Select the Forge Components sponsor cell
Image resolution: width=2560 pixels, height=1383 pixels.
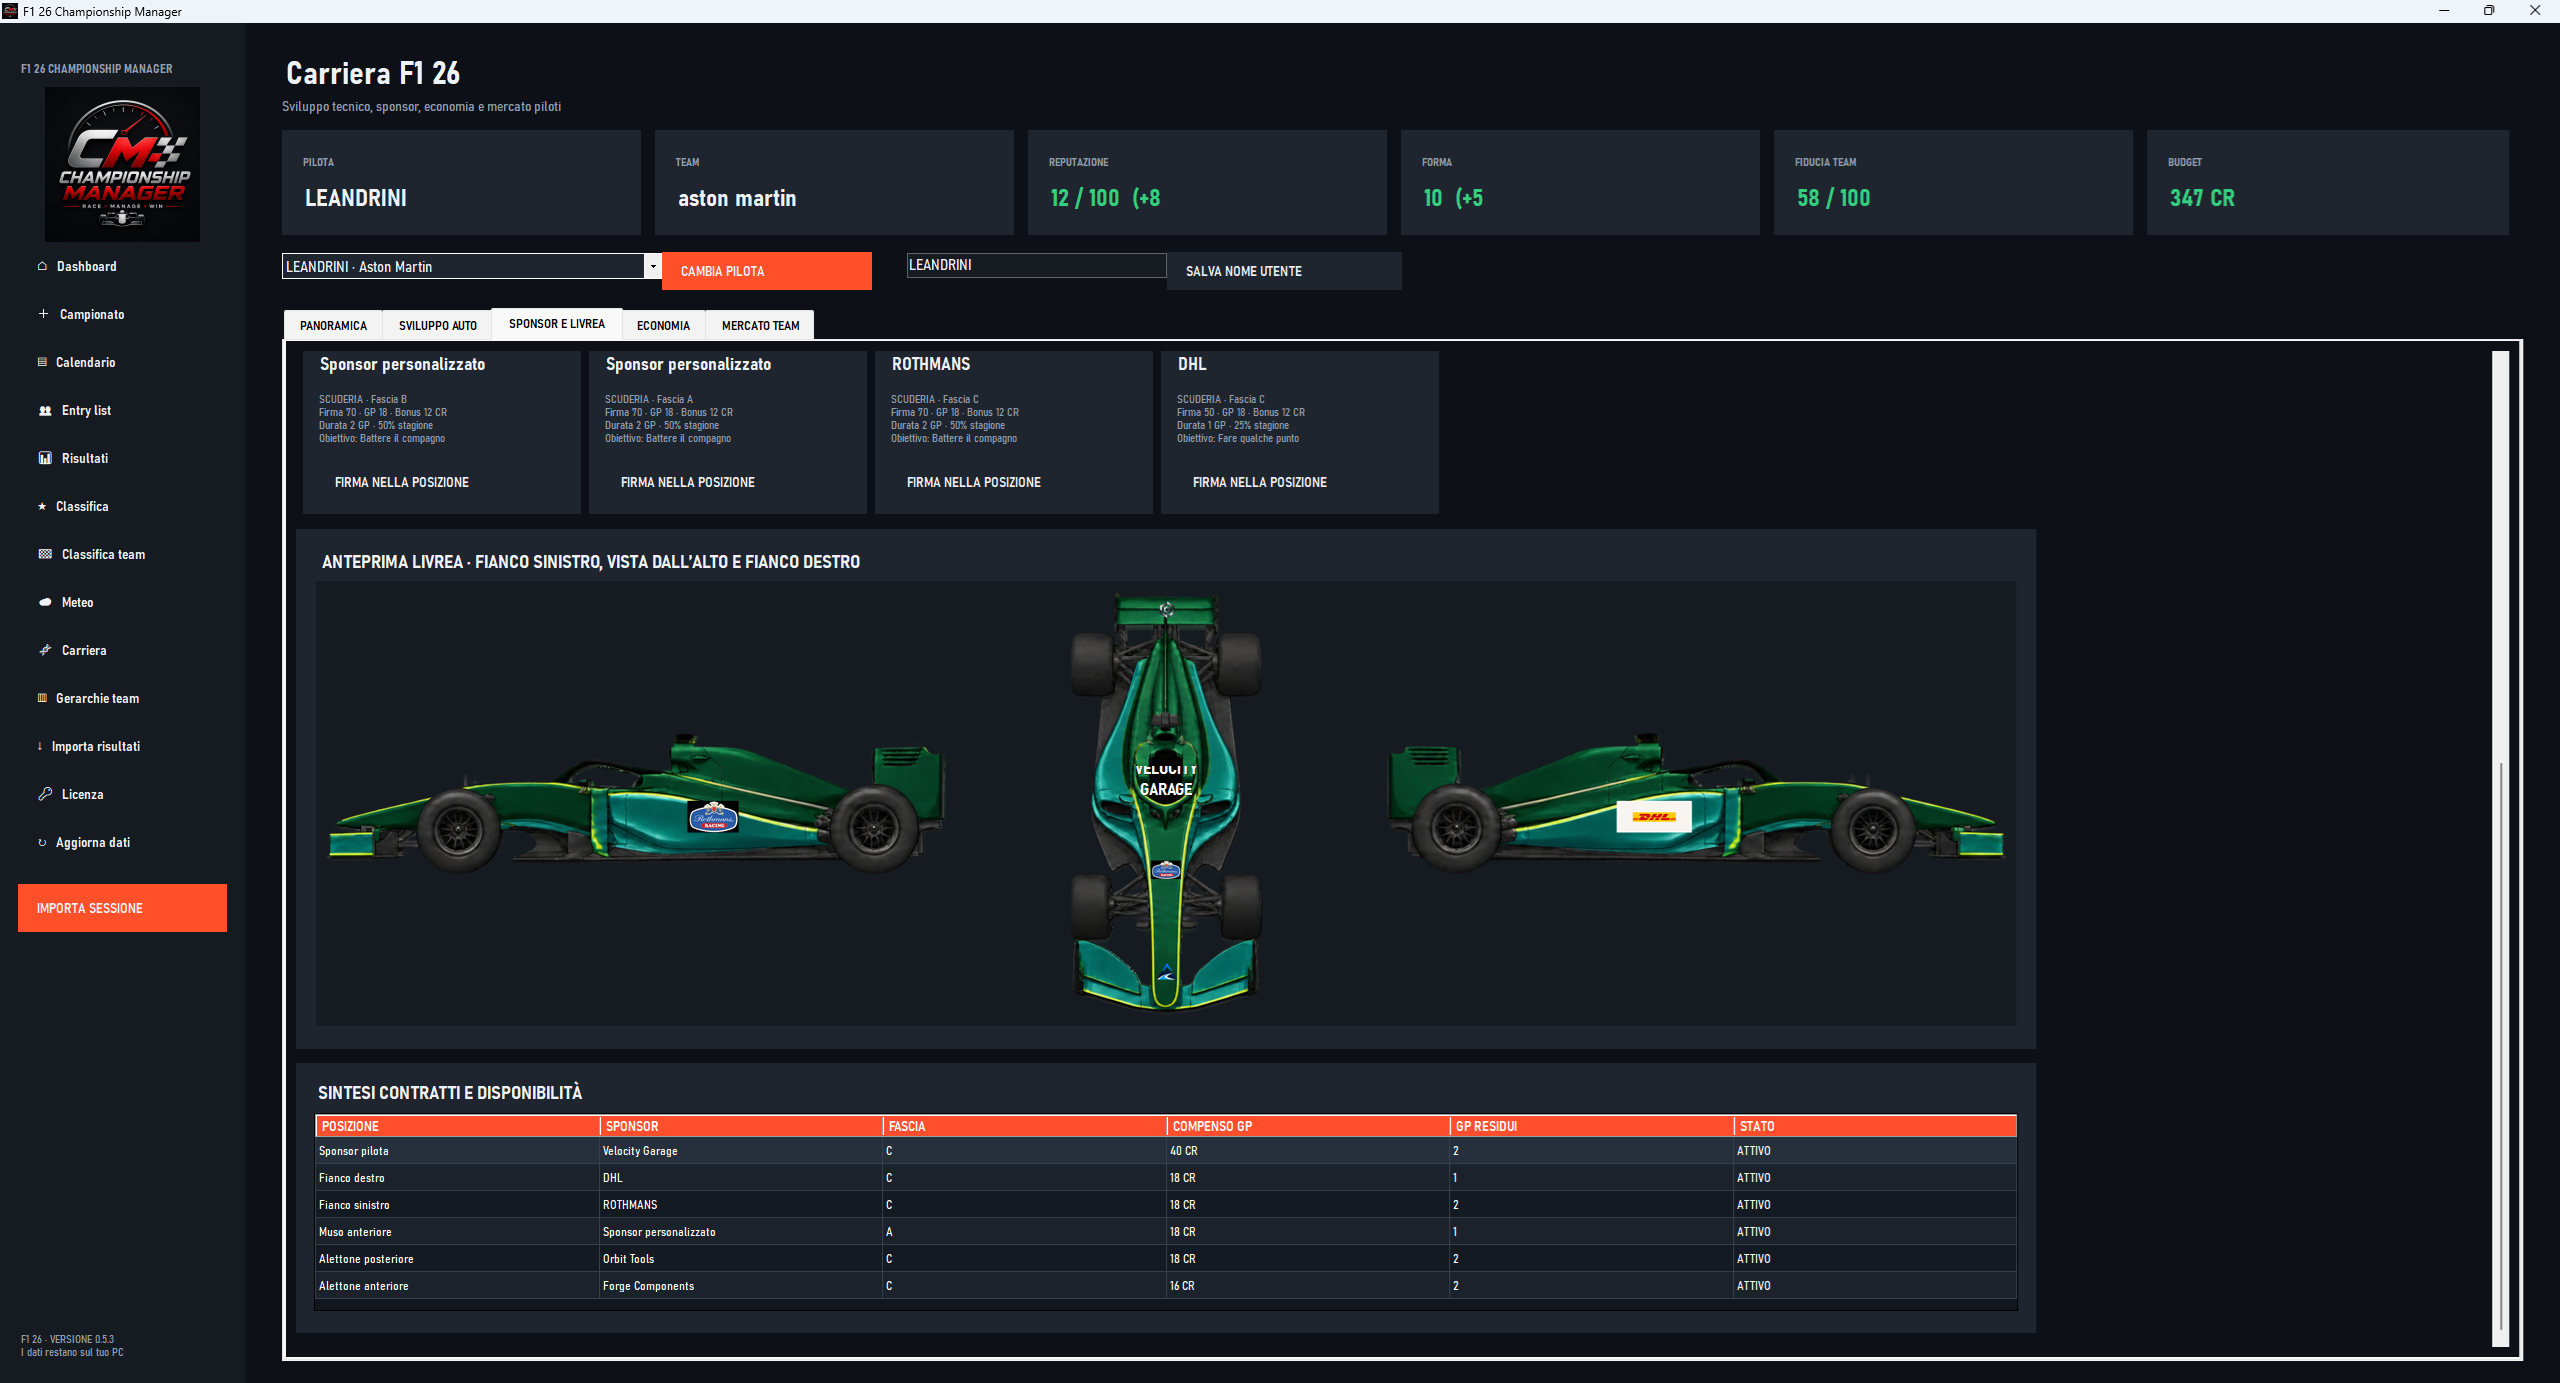click(741, 1286)
